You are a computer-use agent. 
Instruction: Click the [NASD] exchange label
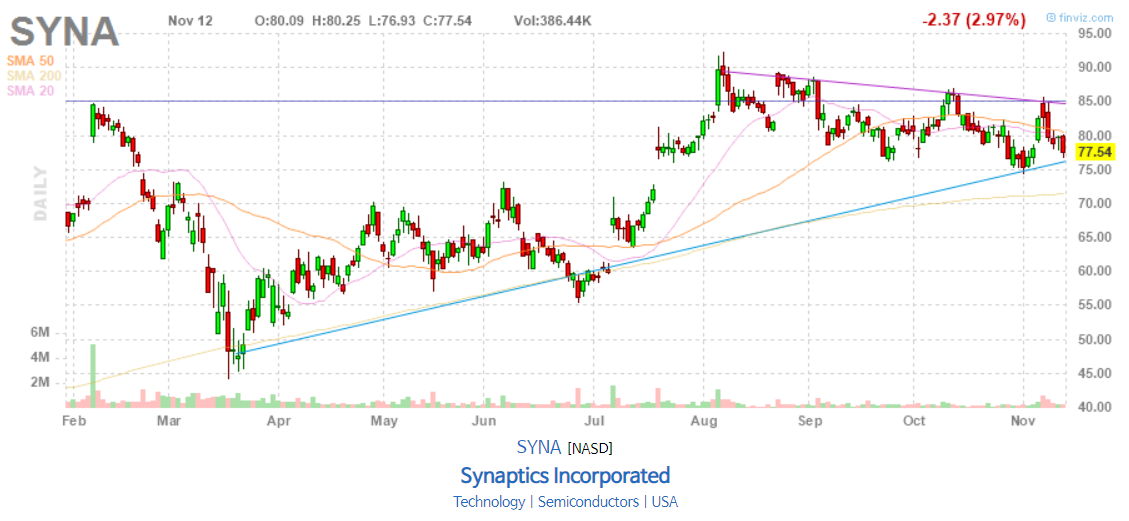pyautogui.click(x=590, y=448)
